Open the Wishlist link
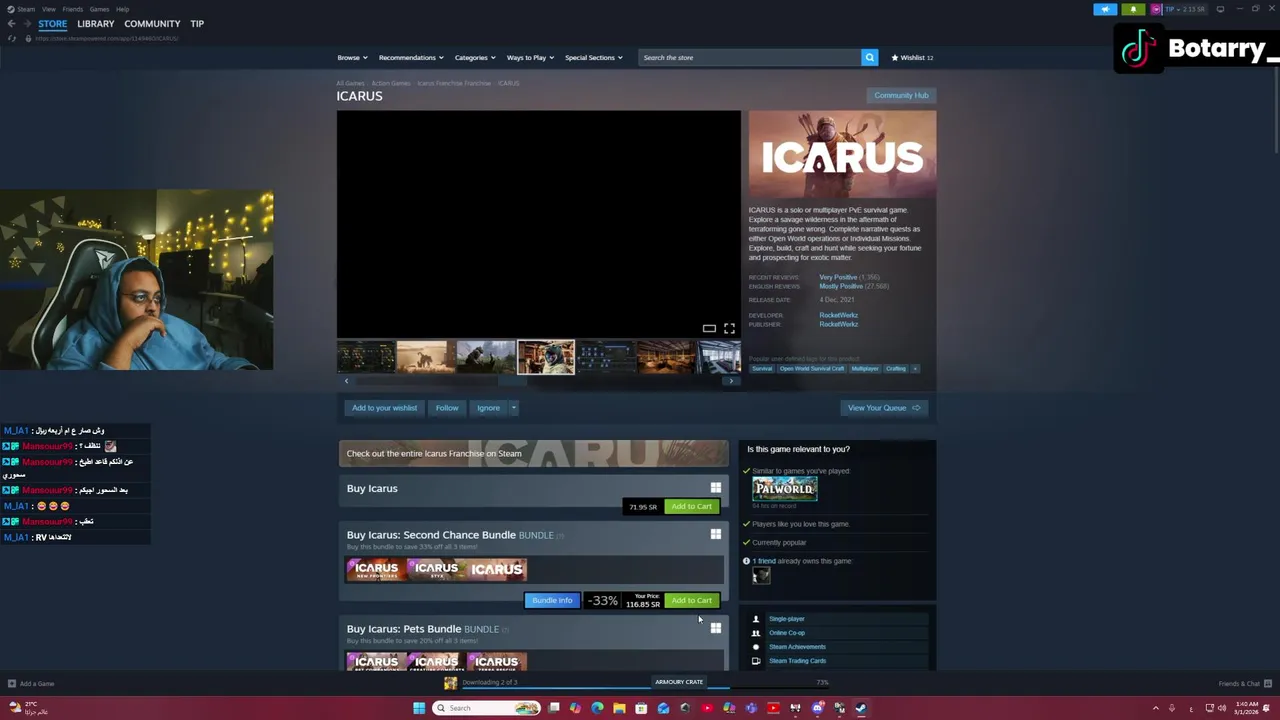The width and height of the screenshot is (1280, 720). pyautogui.click(x=912, y=58)
